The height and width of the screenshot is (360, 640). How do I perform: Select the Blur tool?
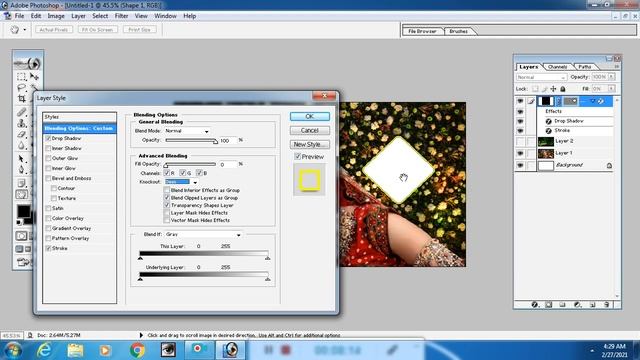tap(22, 145)
